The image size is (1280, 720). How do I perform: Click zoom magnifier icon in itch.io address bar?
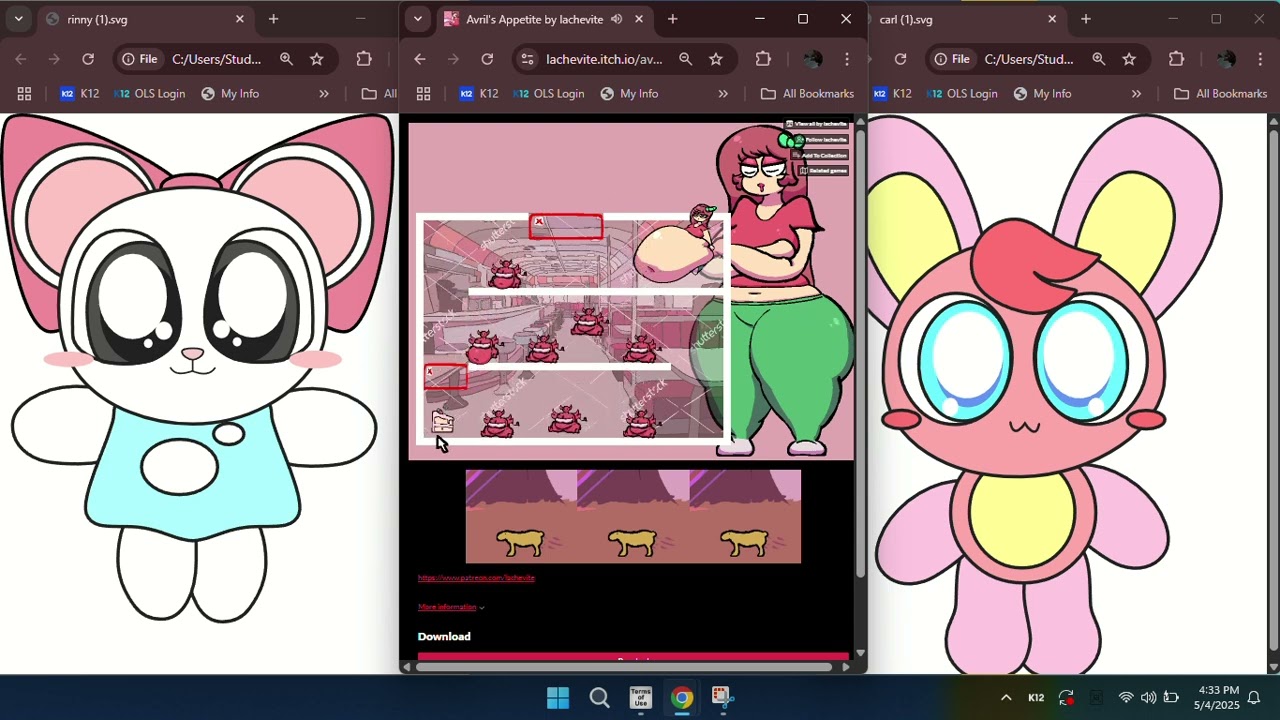[686, 59]
